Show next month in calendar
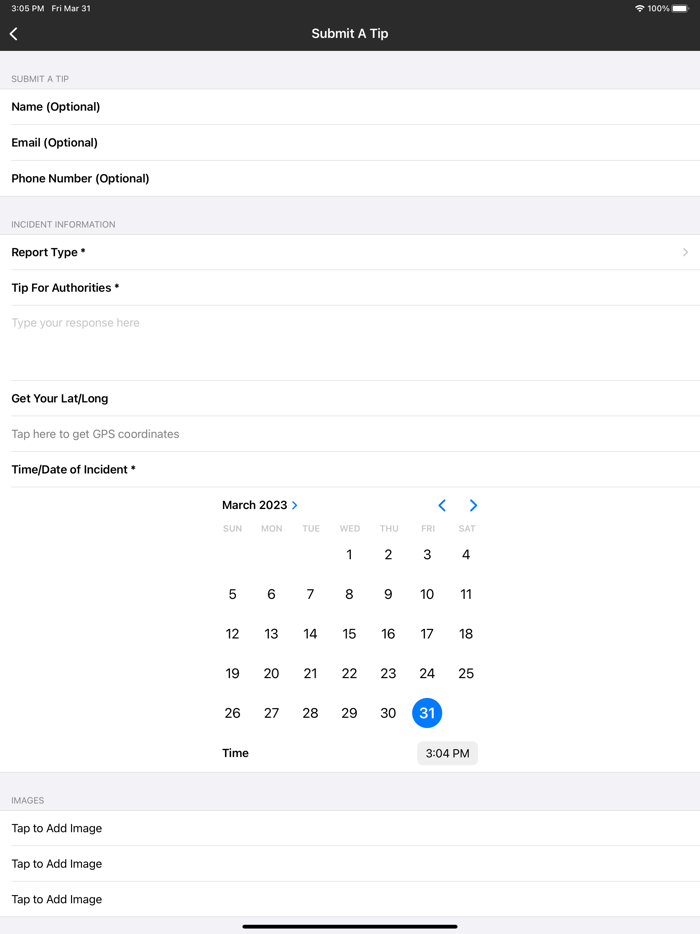This screenshot has width=700, height=934. [x=473, y=505]
